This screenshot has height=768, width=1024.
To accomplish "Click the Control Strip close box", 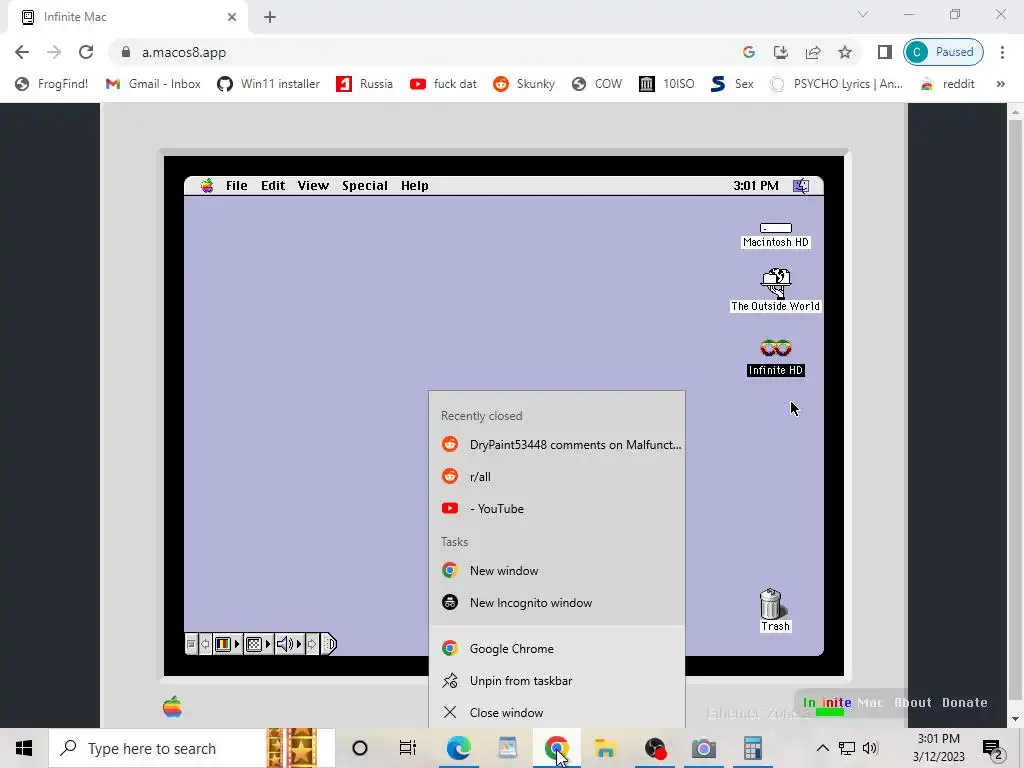I will point(191,644).
